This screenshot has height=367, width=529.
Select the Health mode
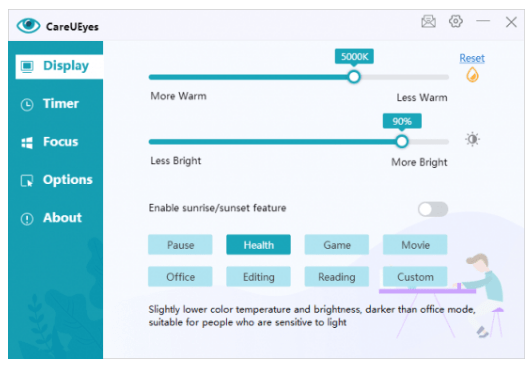tap(258, 245)
